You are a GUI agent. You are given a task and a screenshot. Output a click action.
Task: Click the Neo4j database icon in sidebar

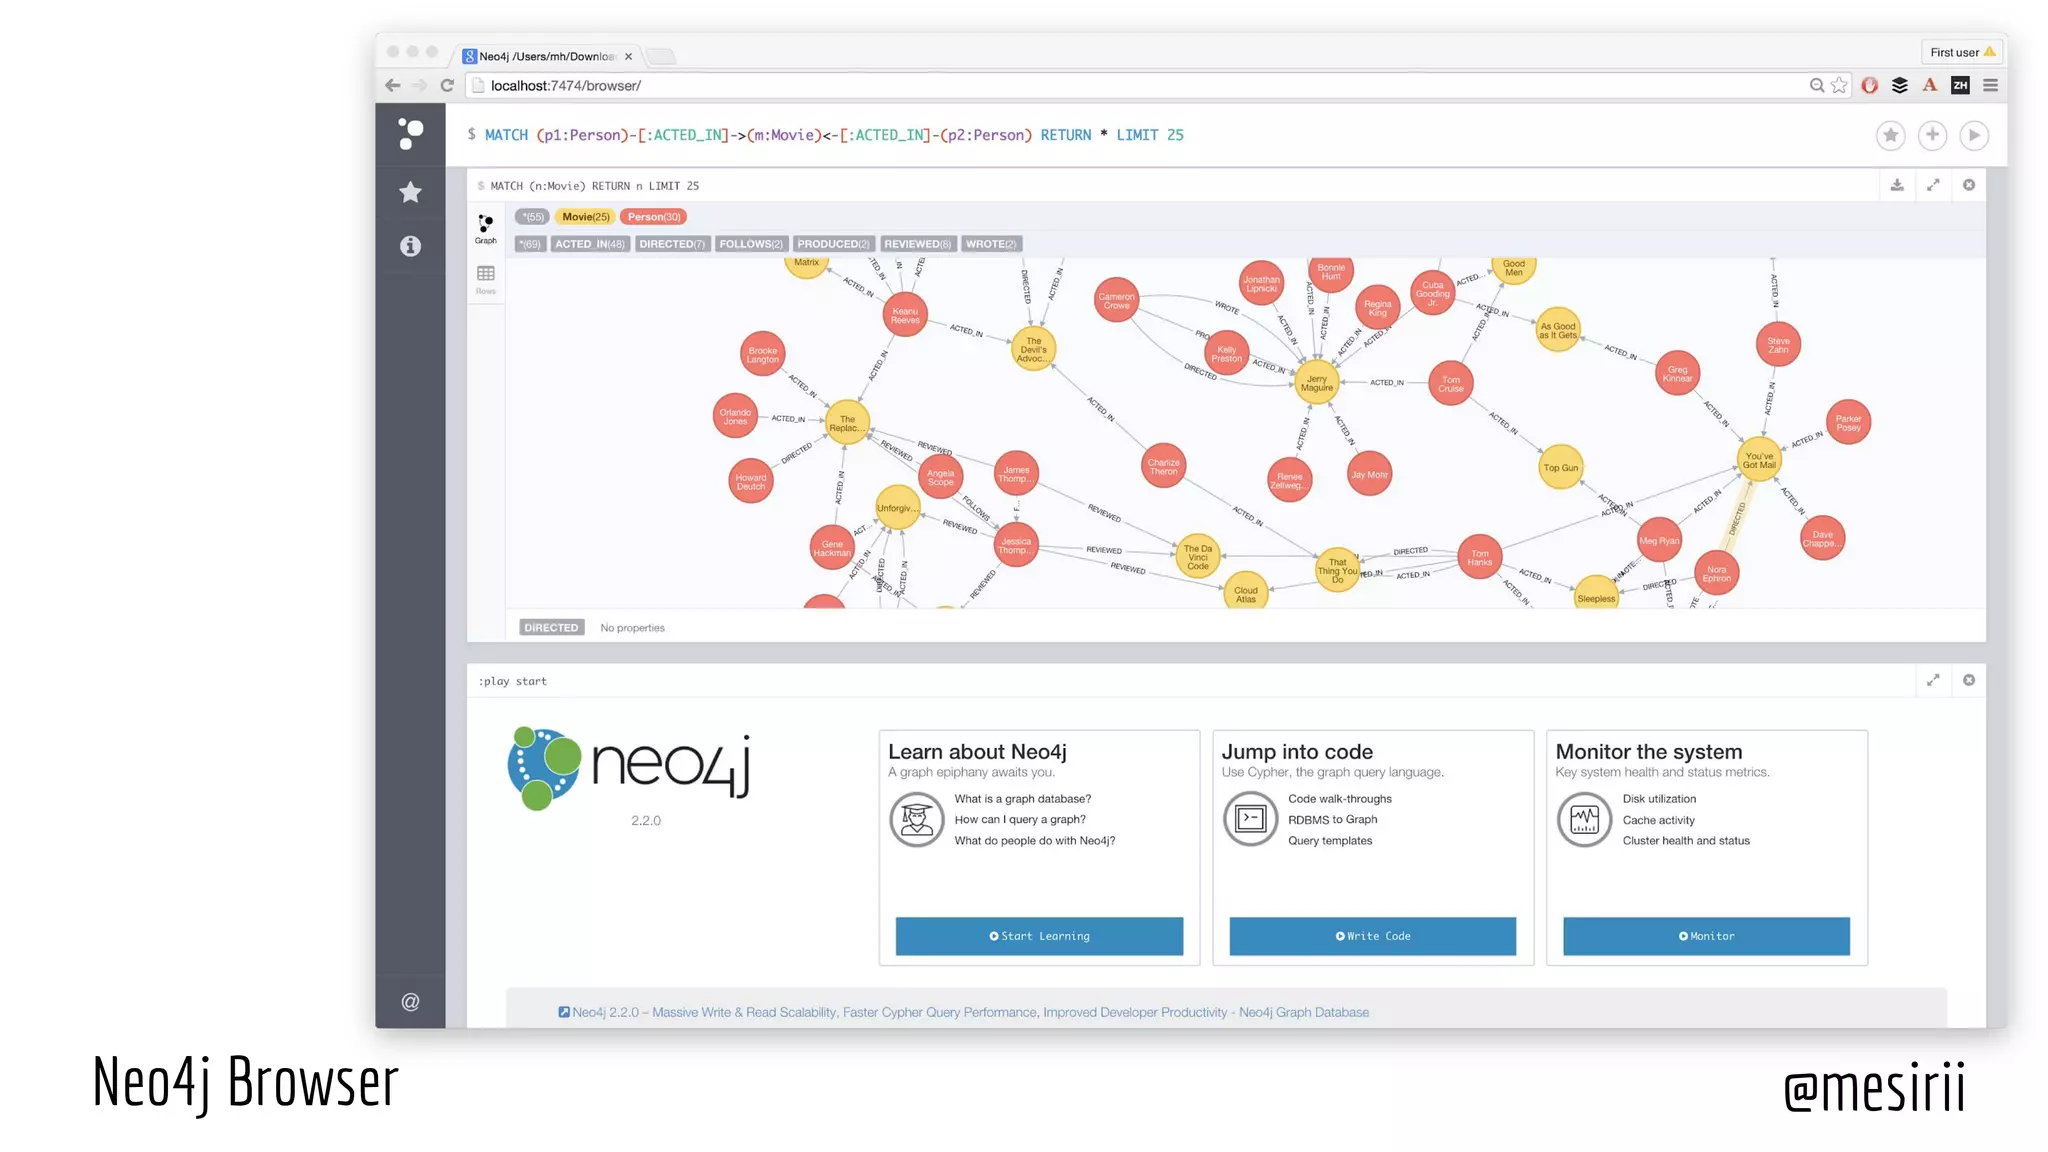click(410, 134)
